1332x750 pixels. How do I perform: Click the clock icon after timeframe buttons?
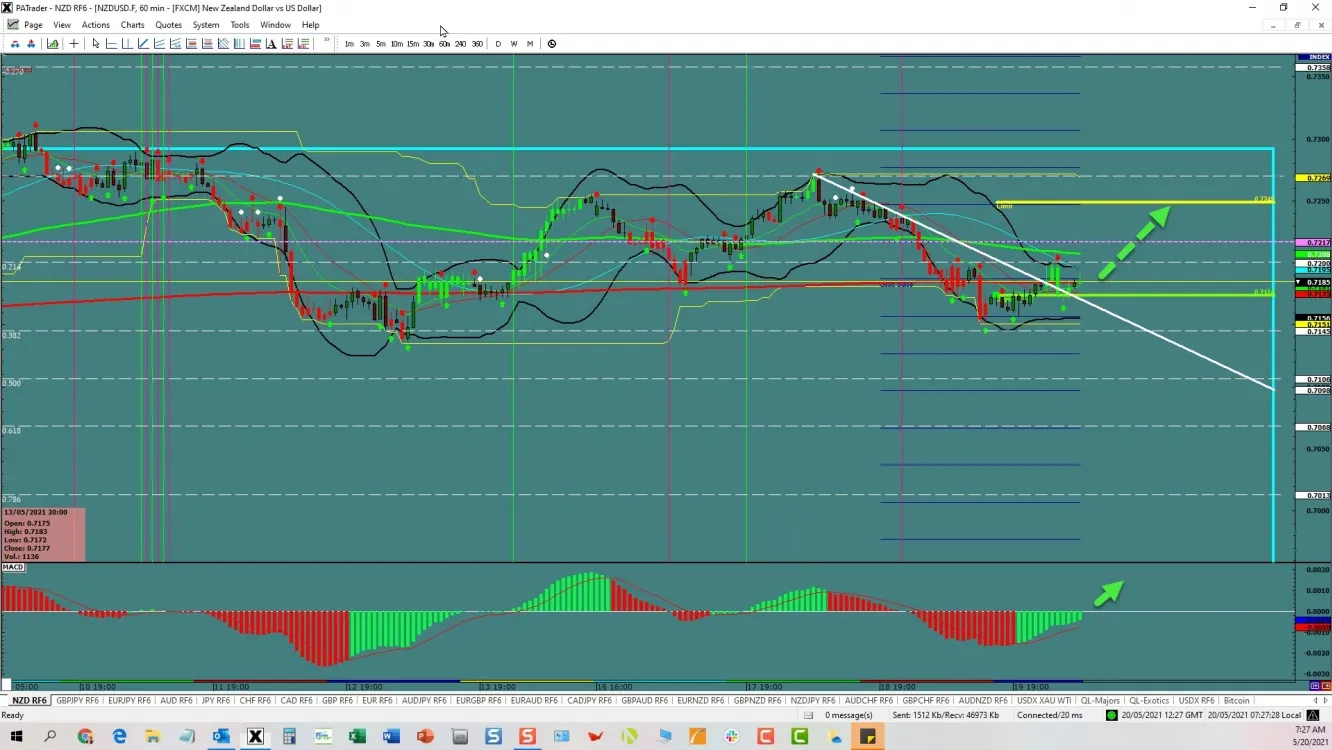point(552,44)
